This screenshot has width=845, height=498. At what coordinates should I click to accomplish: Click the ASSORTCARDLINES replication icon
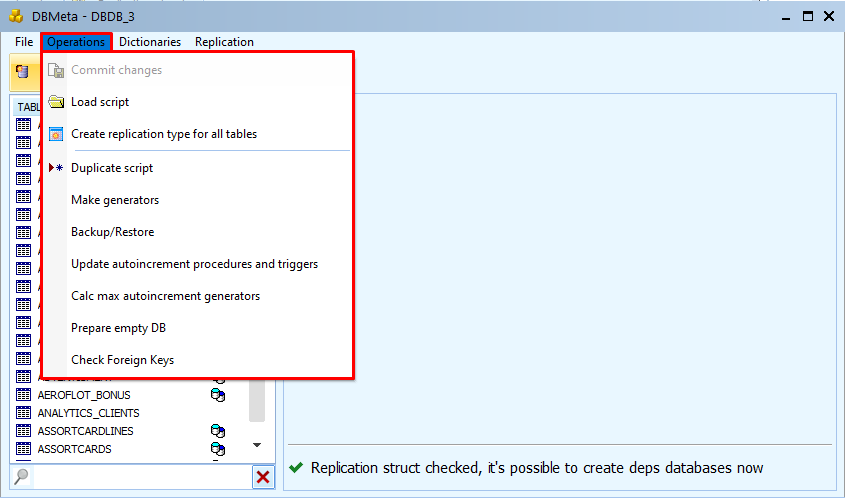coord(217,431)
